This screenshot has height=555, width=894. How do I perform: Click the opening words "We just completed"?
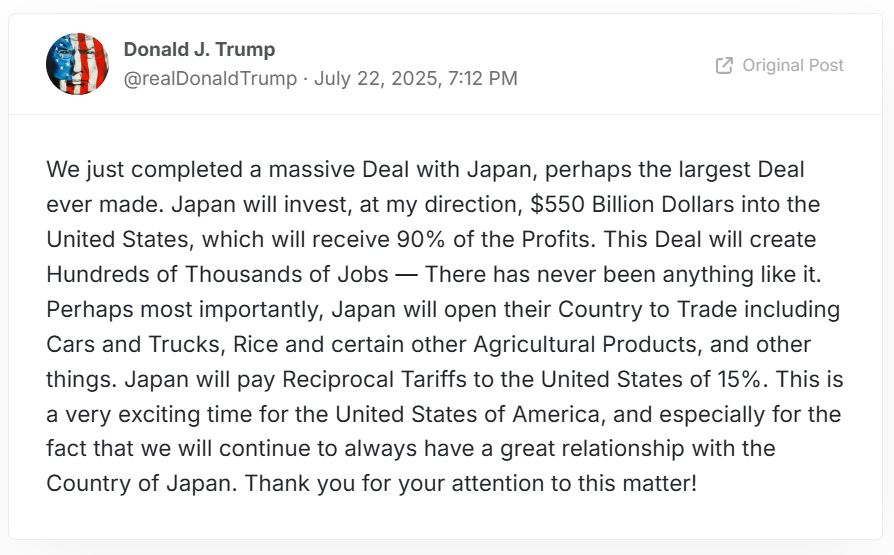pos(145,169)
